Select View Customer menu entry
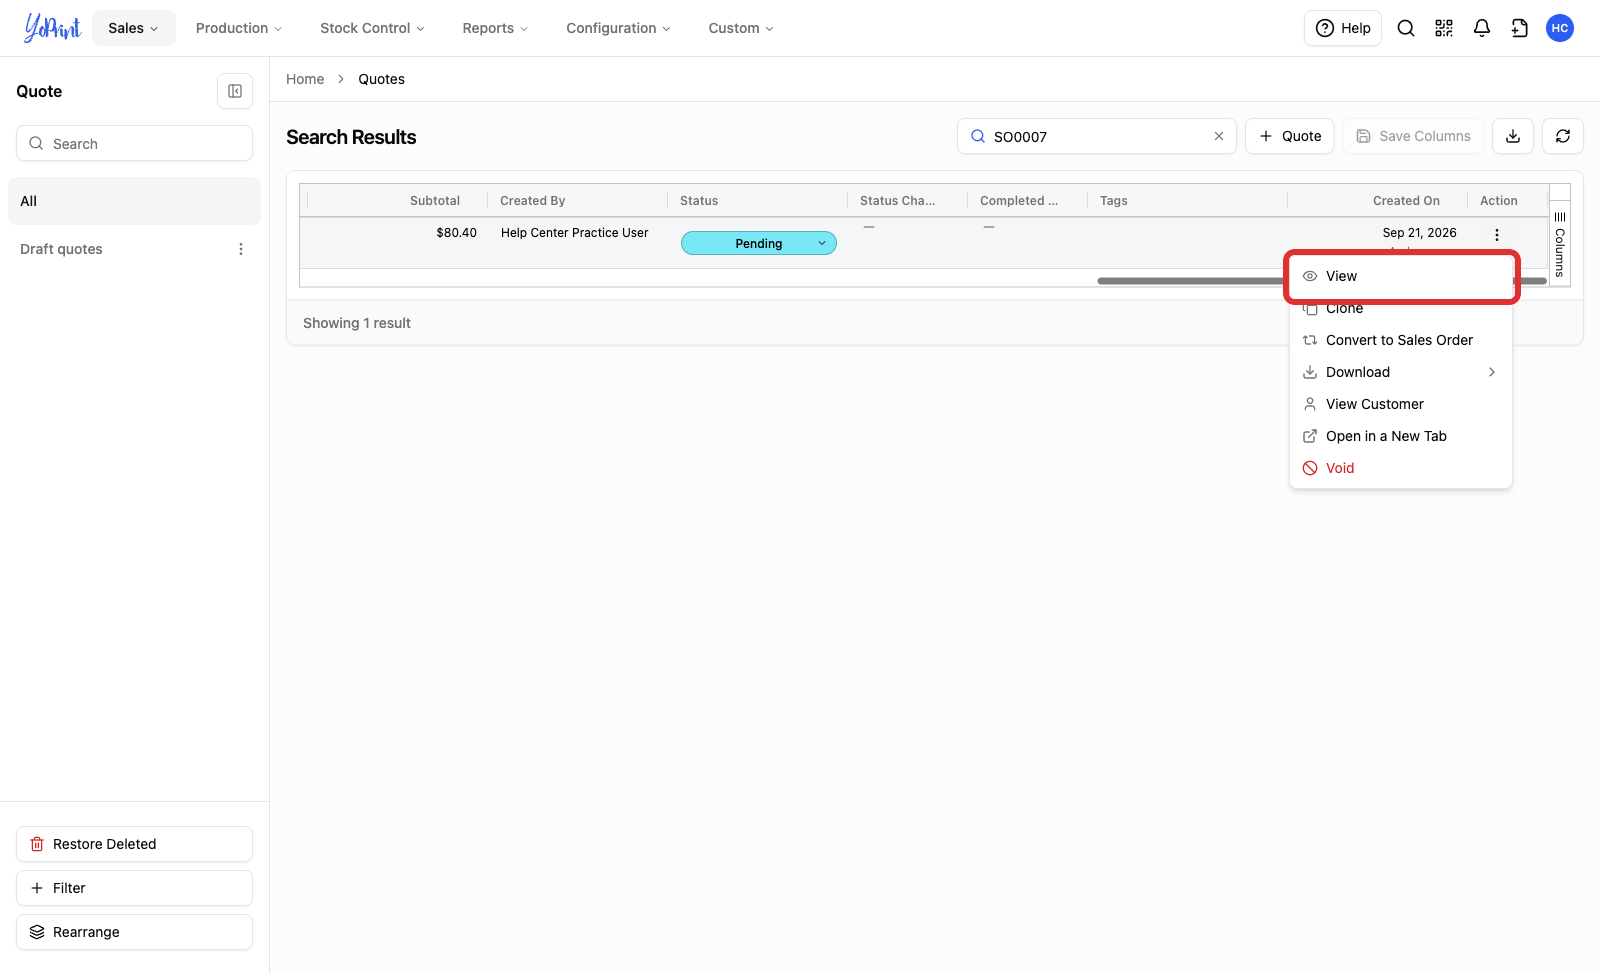This screenshot has width=1600, height=974. point(1400,404)
